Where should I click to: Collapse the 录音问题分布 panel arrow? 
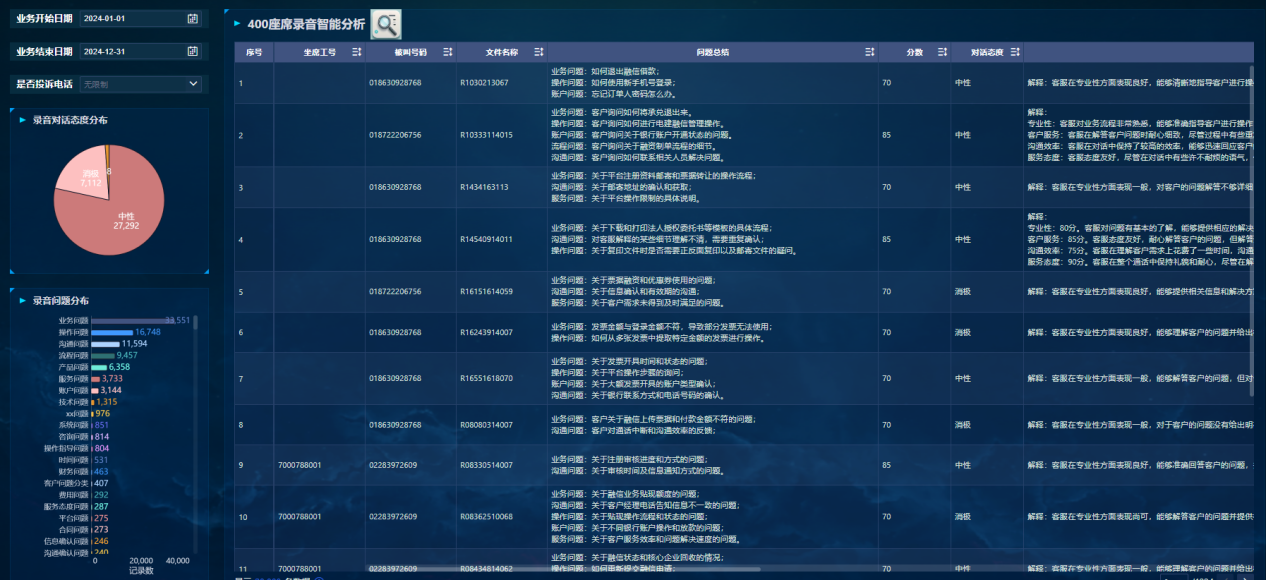[21, 300]
